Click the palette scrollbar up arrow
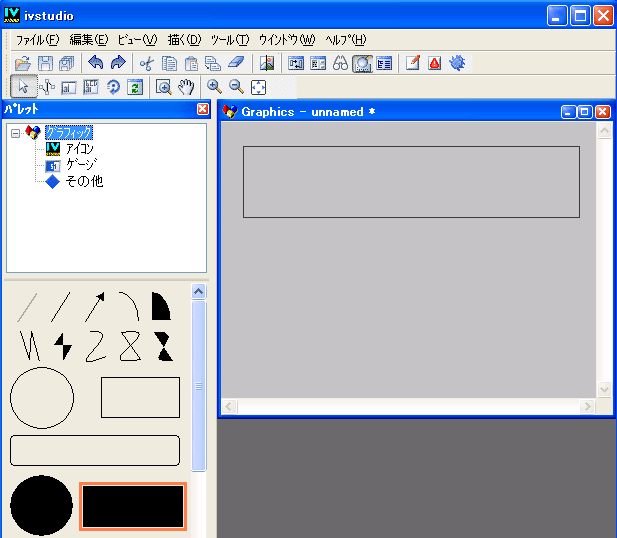The width and height of the screenshot is (617, 538). click(198, 292)
